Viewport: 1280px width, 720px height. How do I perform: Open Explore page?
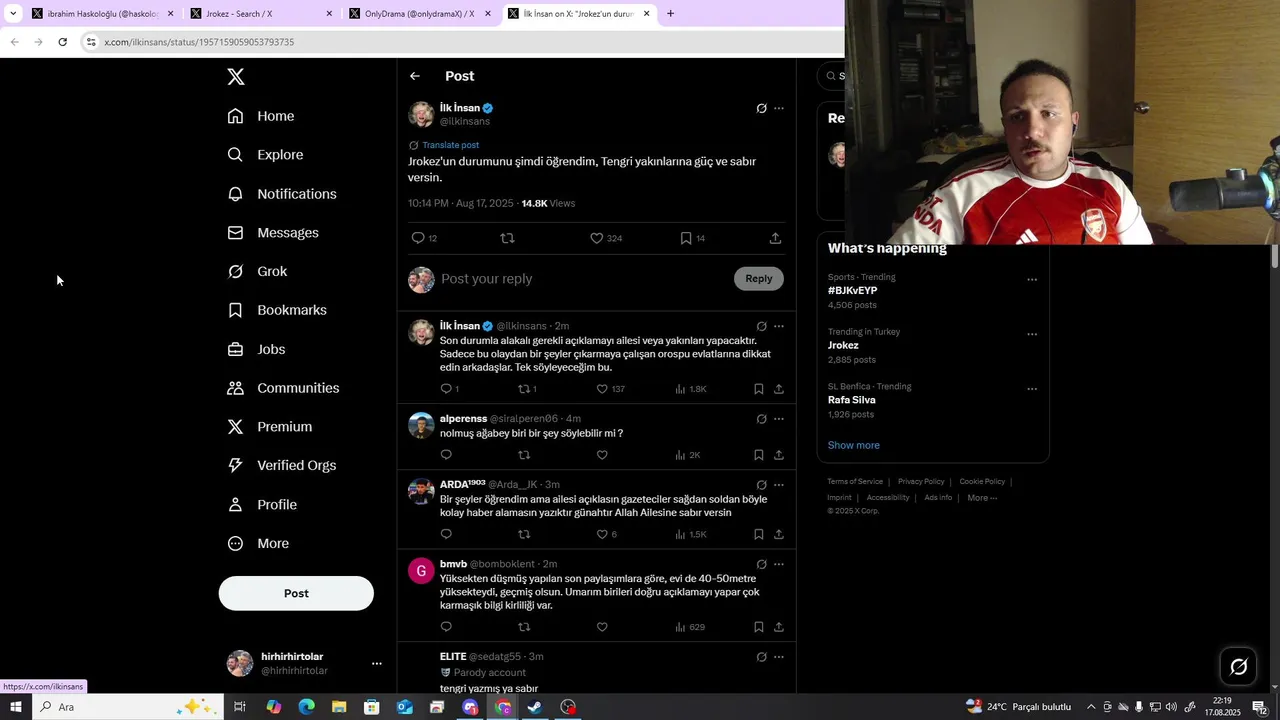pyautogui.click(x=265, y=155)
